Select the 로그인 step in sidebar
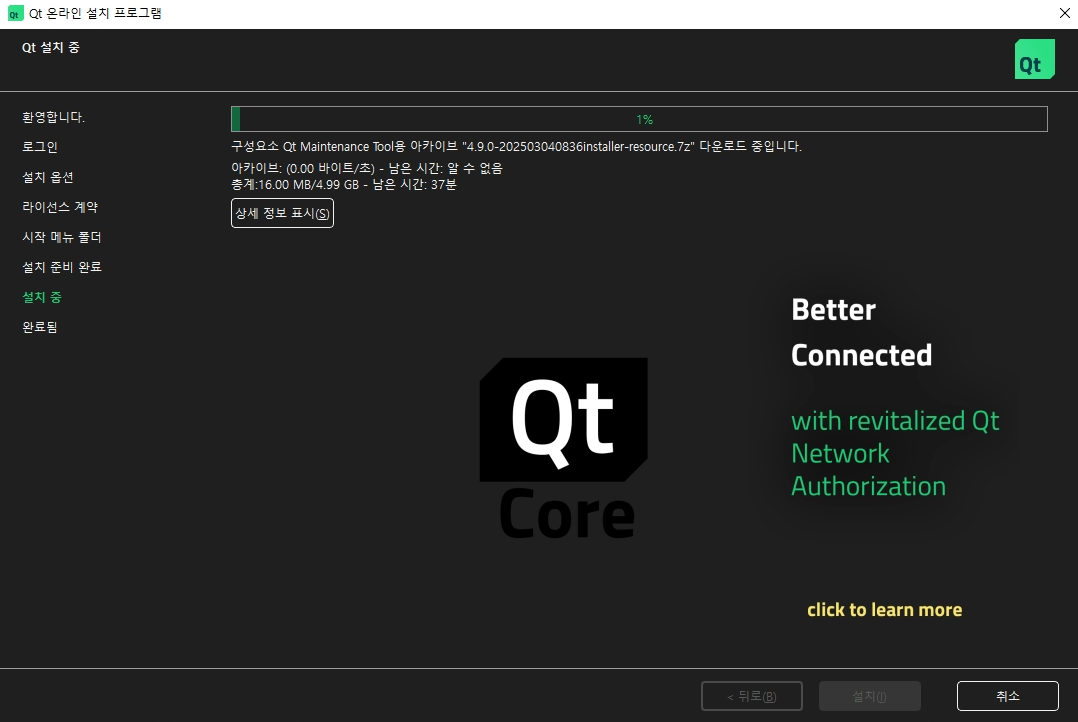Image resolution: width=1078 pixels, height=722 pixels. pos(40,147)
